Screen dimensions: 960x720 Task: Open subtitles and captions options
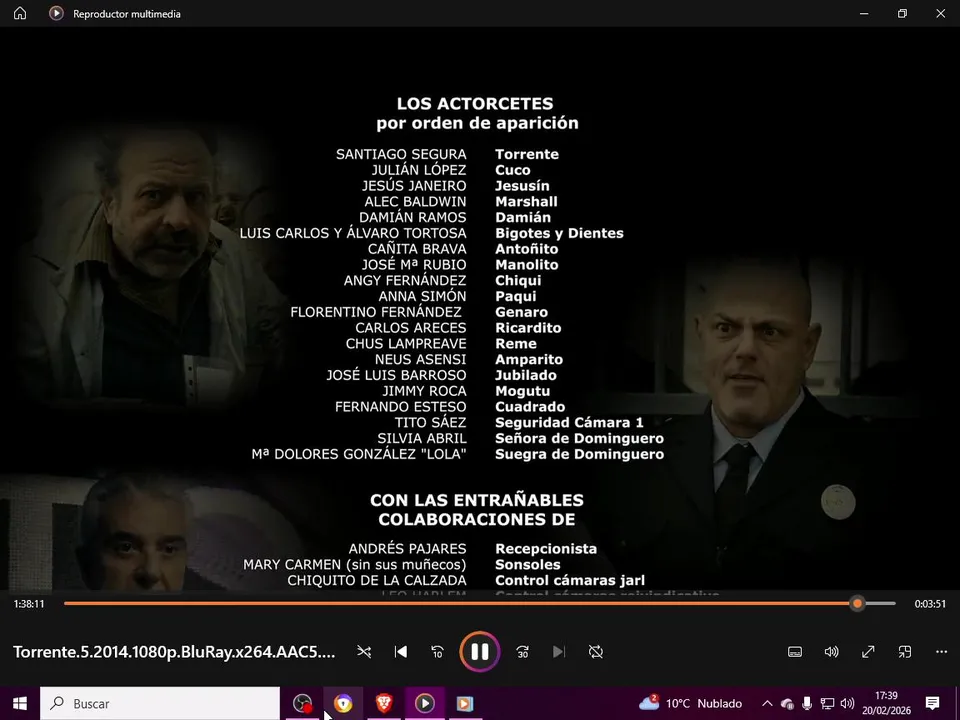pos(795,652)
